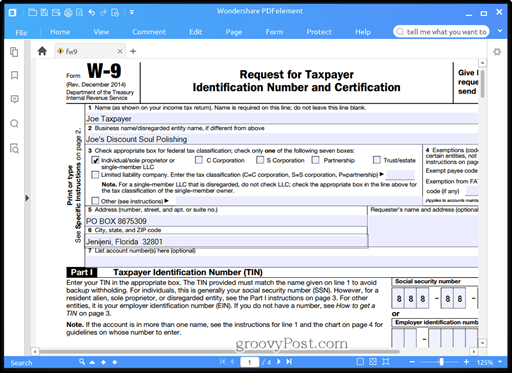The image size is (512, 373).
Task: Open the comments panel in the sidebar
Action: (14, 99)
